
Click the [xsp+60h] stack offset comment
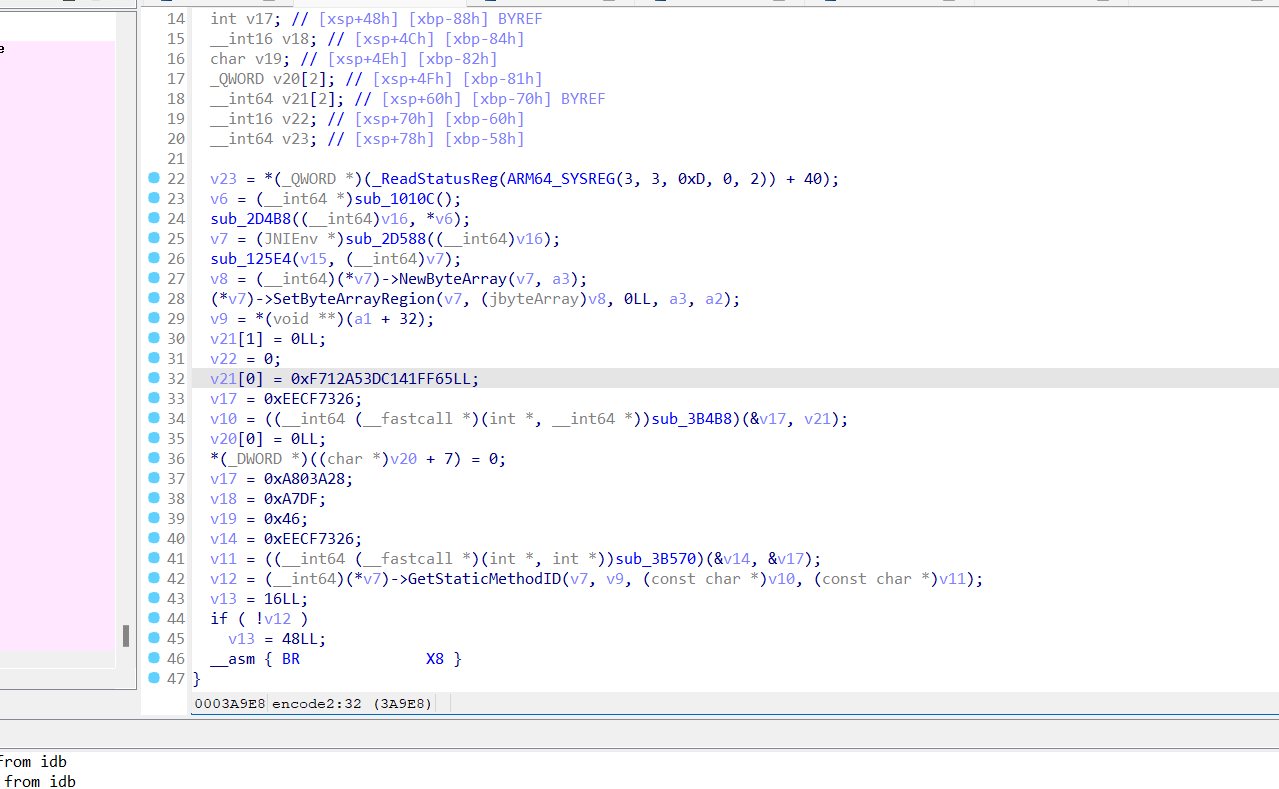tap(422, 99)
